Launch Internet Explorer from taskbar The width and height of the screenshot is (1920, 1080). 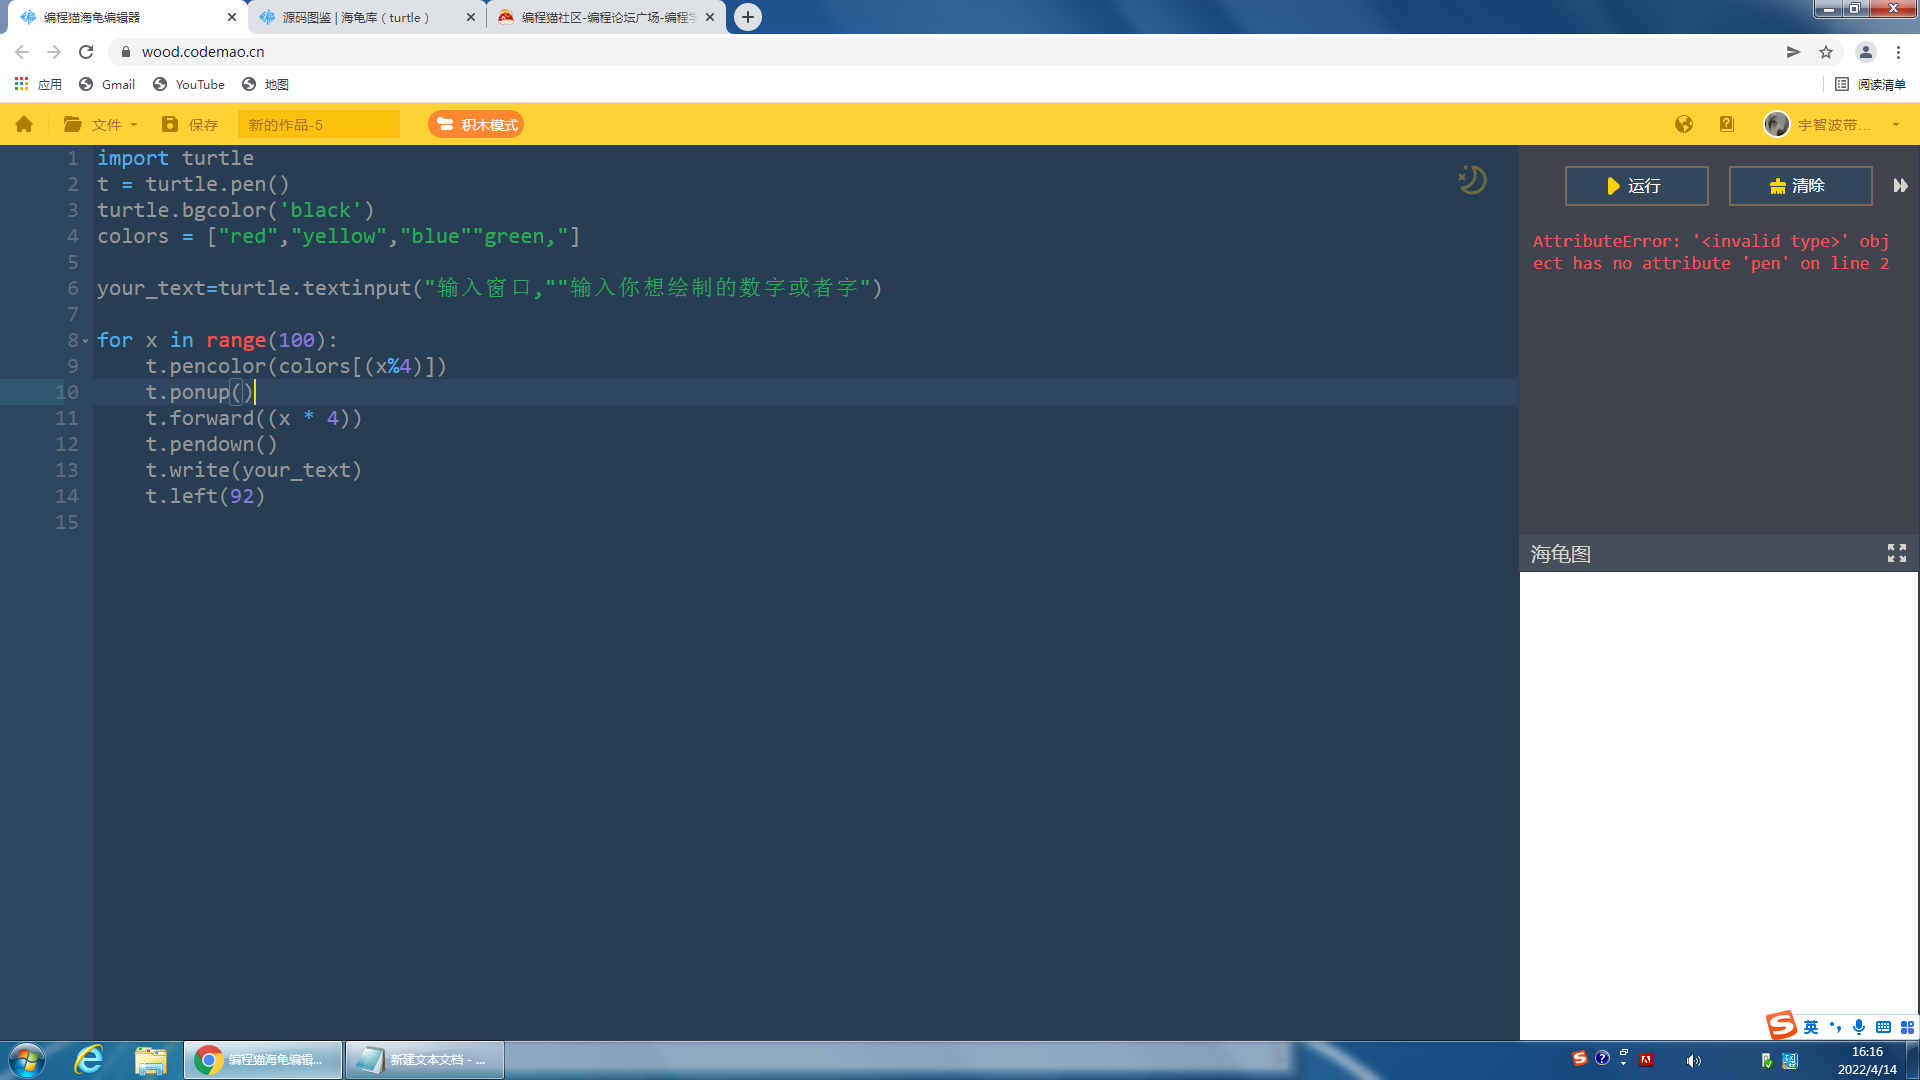89,1060
